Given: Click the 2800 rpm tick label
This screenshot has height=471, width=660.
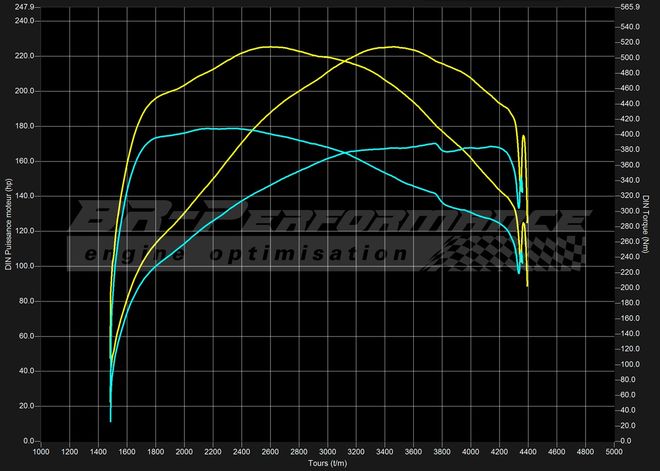Looking at the screenshot, I should [x=298, y=452].
